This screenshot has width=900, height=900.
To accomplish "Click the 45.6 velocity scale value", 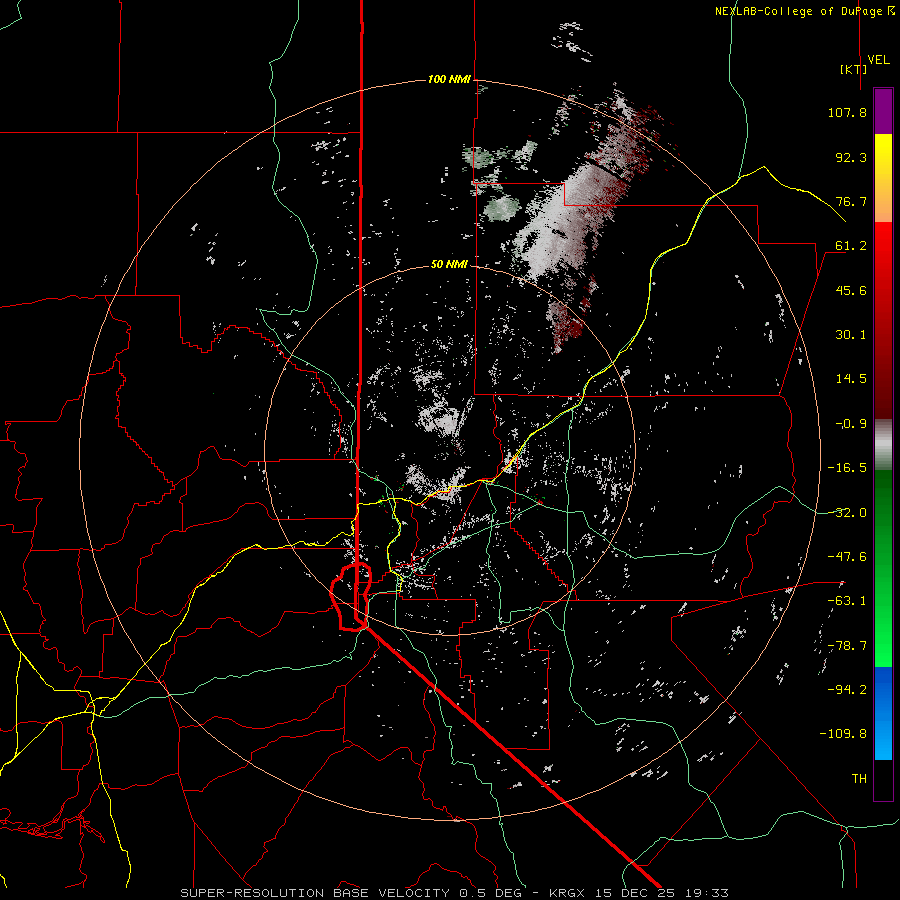I will (851, 290).
